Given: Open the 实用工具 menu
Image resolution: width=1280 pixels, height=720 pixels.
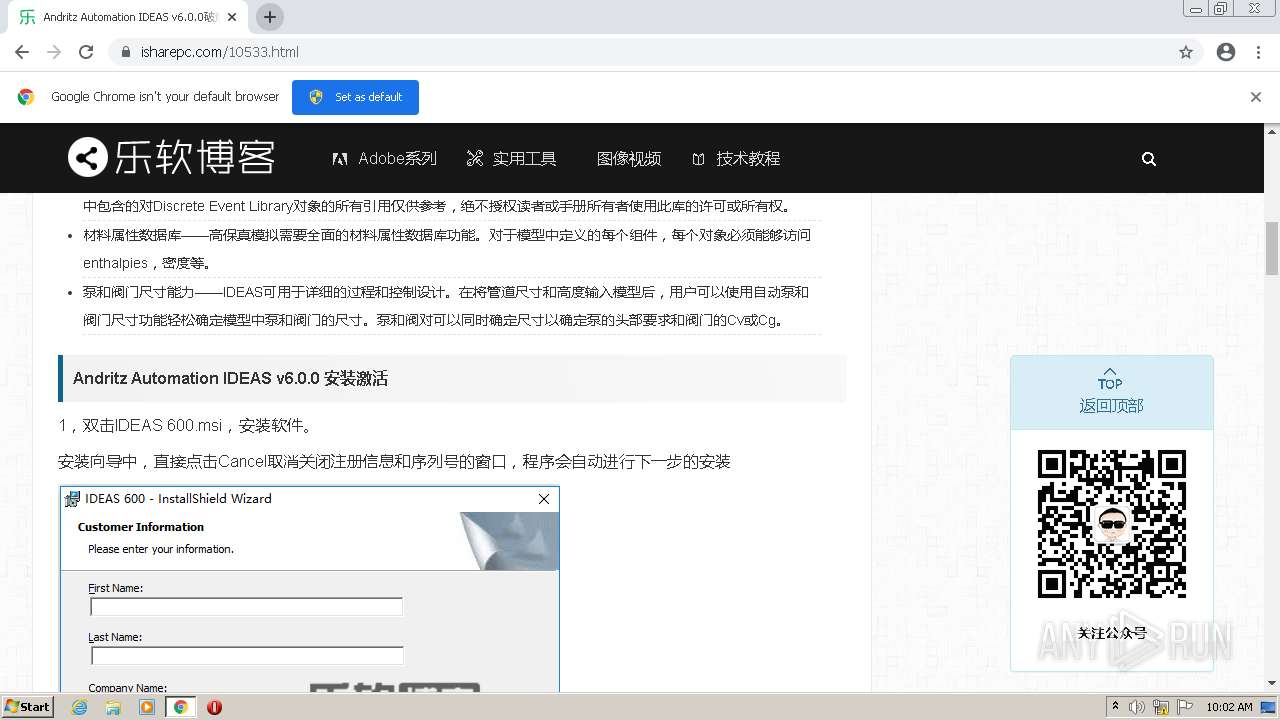Looking at the screenshot, I should pos(511,158).
